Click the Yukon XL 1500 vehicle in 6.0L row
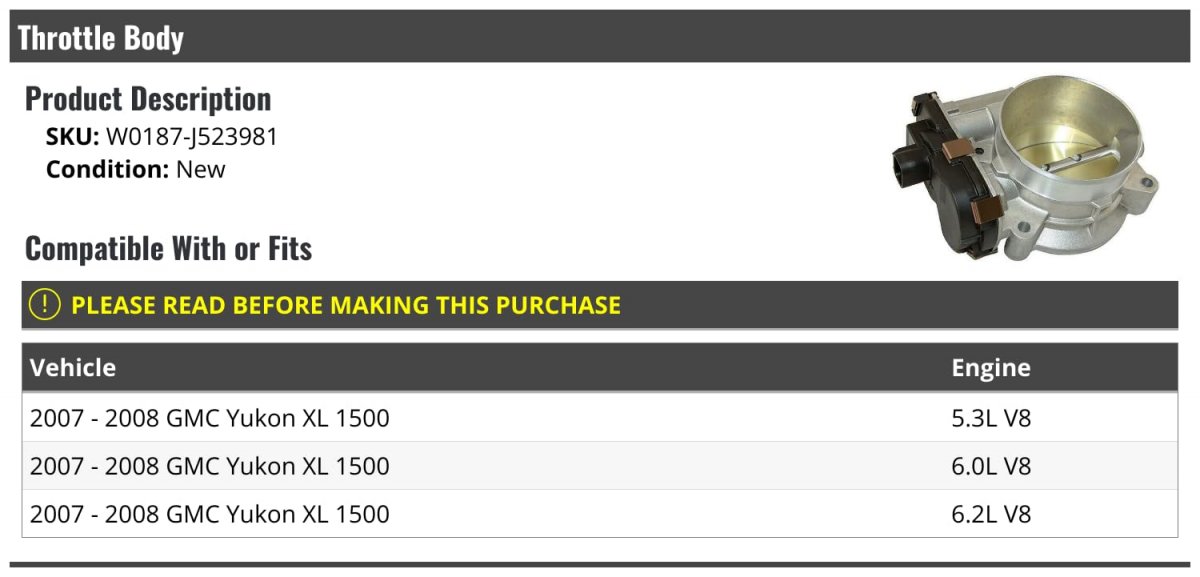The width and height of the screenshot is (1200, 577). click(x=210, y=466)
